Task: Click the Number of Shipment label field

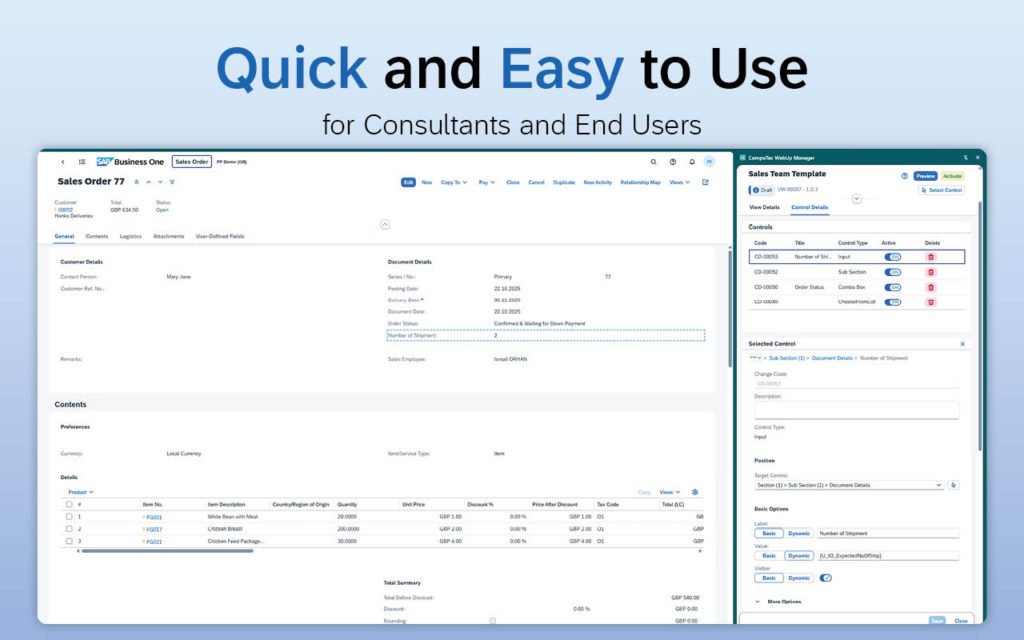Action: tap(887, 534)
